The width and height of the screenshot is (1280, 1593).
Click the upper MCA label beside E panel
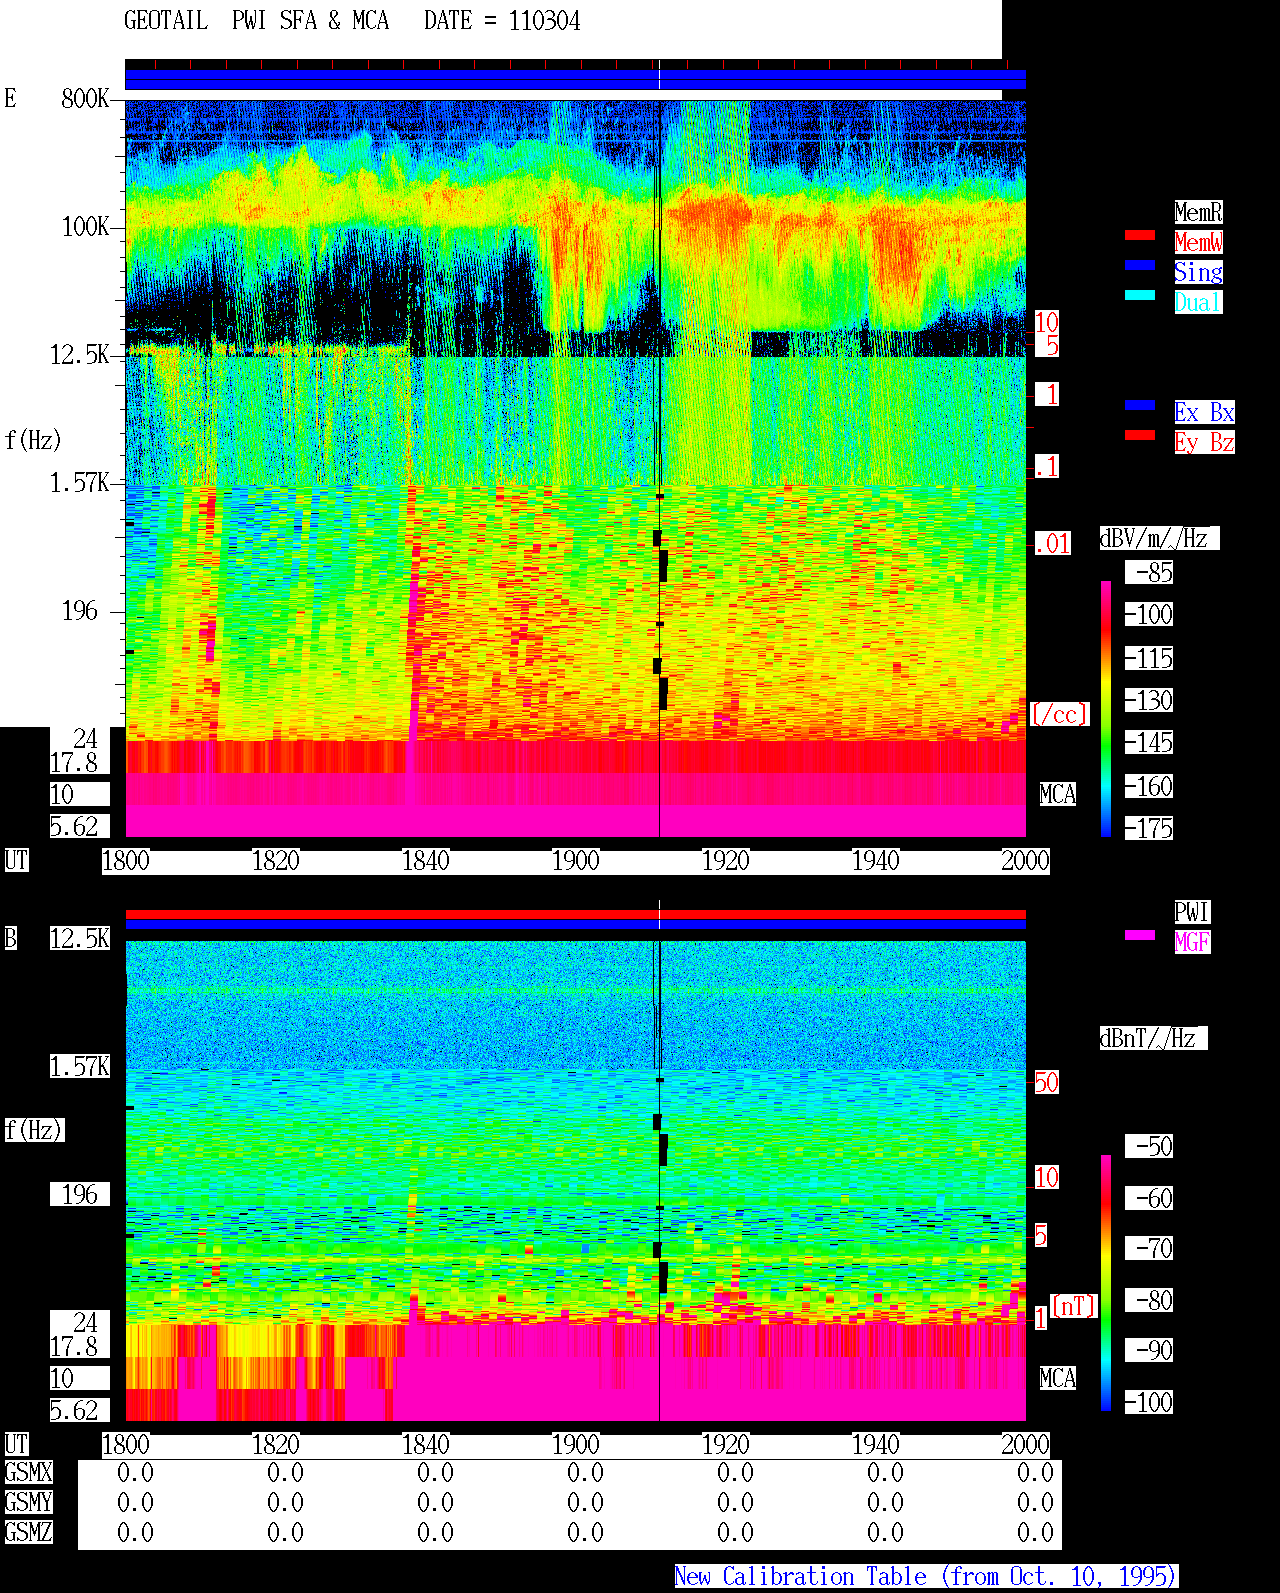1058,794
